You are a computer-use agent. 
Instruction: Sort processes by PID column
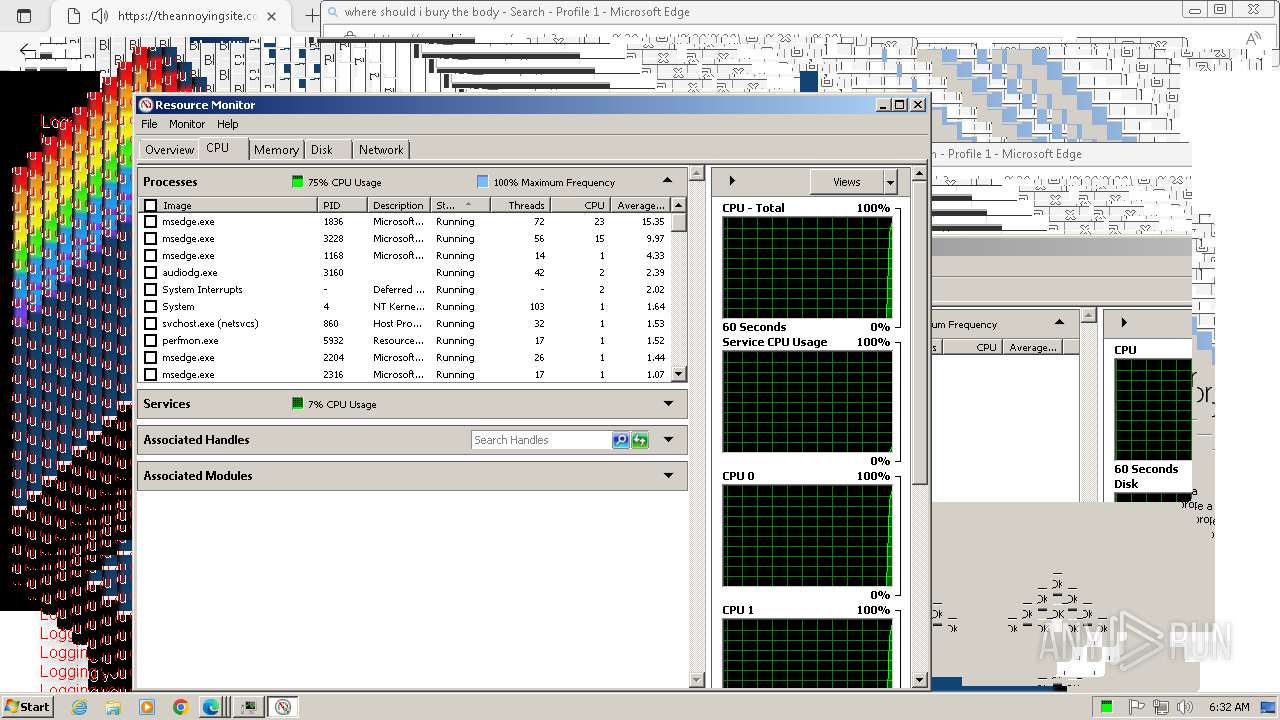[343, 205]
